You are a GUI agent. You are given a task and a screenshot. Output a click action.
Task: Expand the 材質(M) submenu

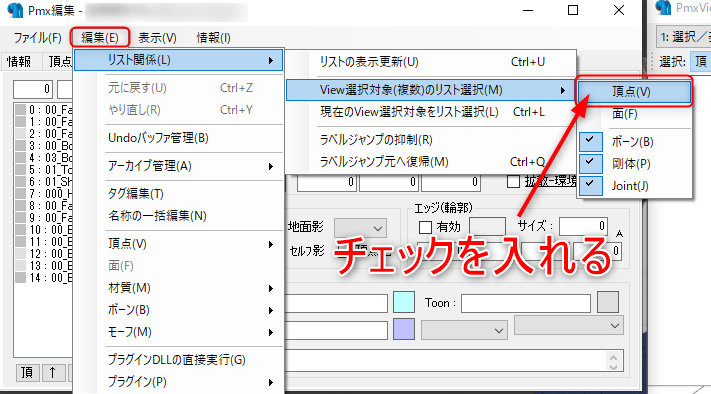(x=179, y=288)
